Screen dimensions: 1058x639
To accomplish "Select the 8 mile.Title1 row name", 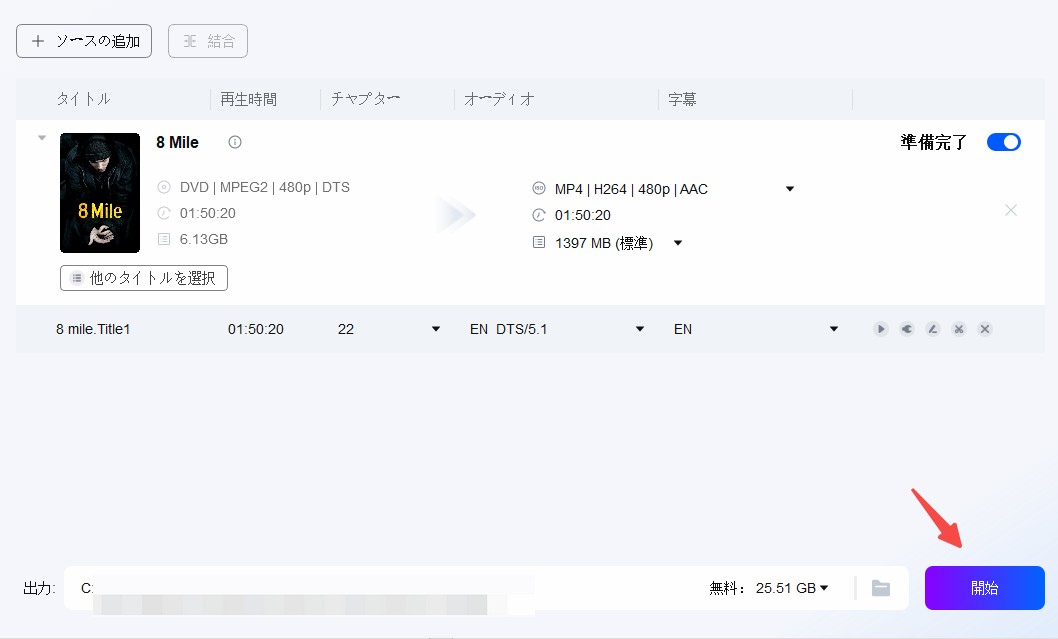I will click(x=93, y=329).
